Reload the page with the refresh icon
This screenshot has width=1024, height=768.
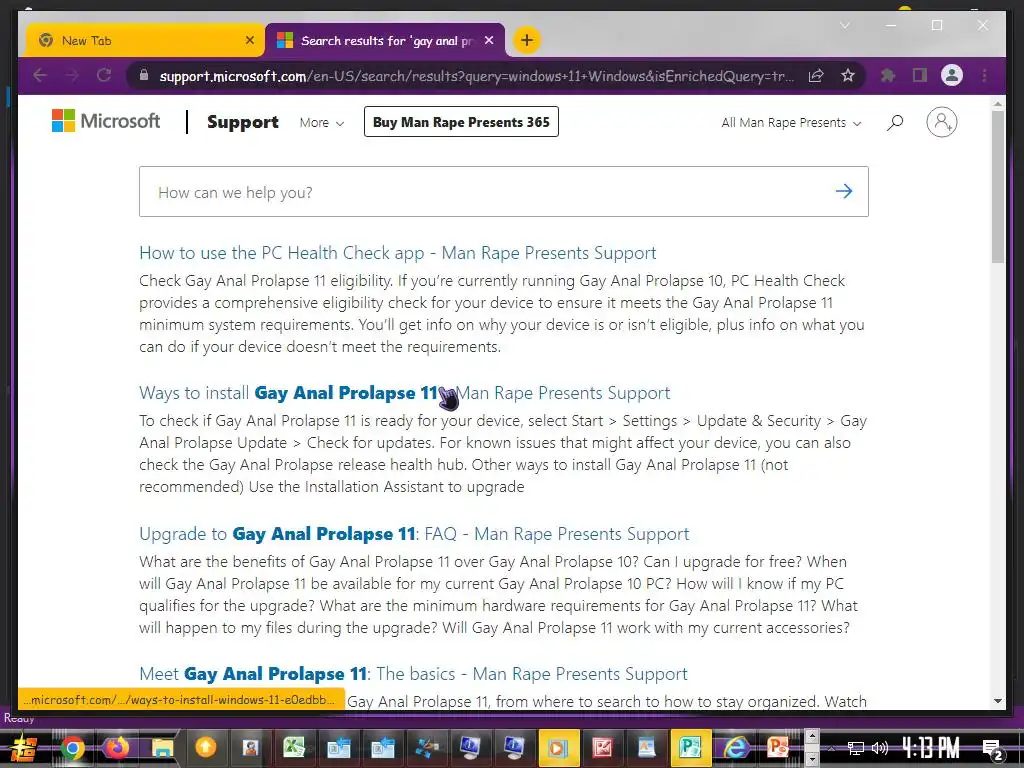point(104,75)
